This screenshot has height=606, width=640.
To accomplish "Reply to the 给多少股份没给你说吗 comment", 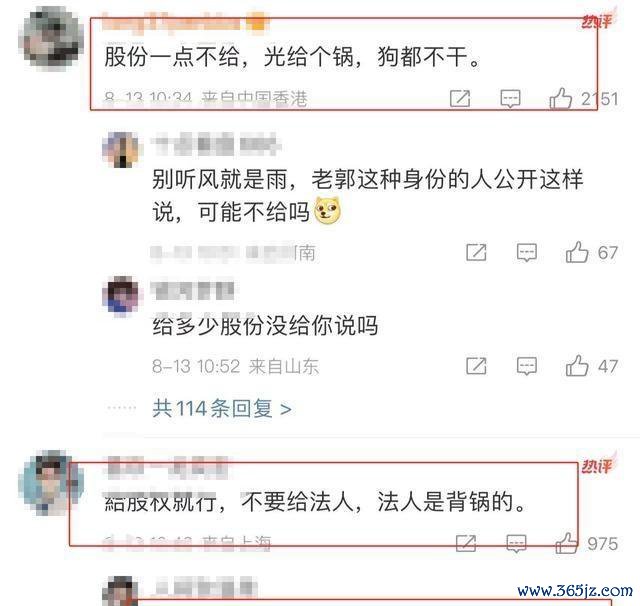I will (527, 366).
